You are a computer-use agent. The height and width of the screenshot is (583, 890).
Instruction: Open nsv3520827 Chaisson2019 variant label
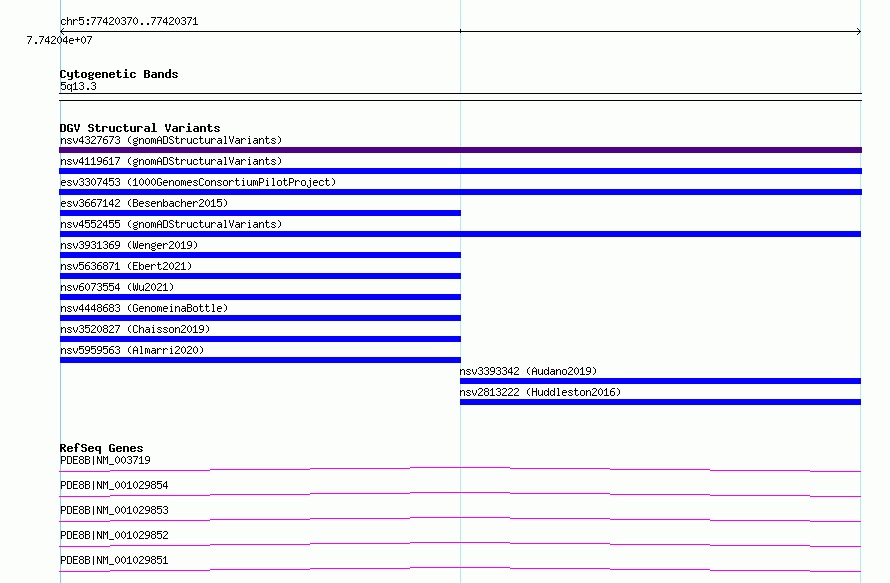[x=135, y=329]
